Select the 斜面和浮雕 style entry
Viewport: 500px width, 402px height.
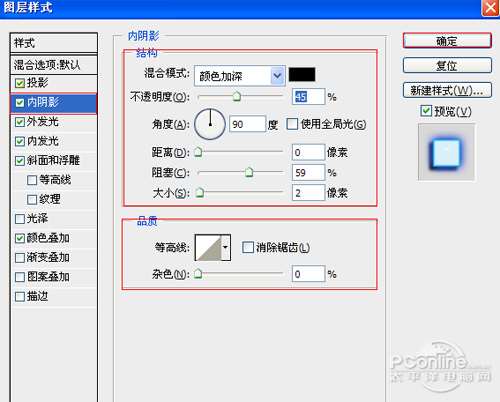[53, 160]
